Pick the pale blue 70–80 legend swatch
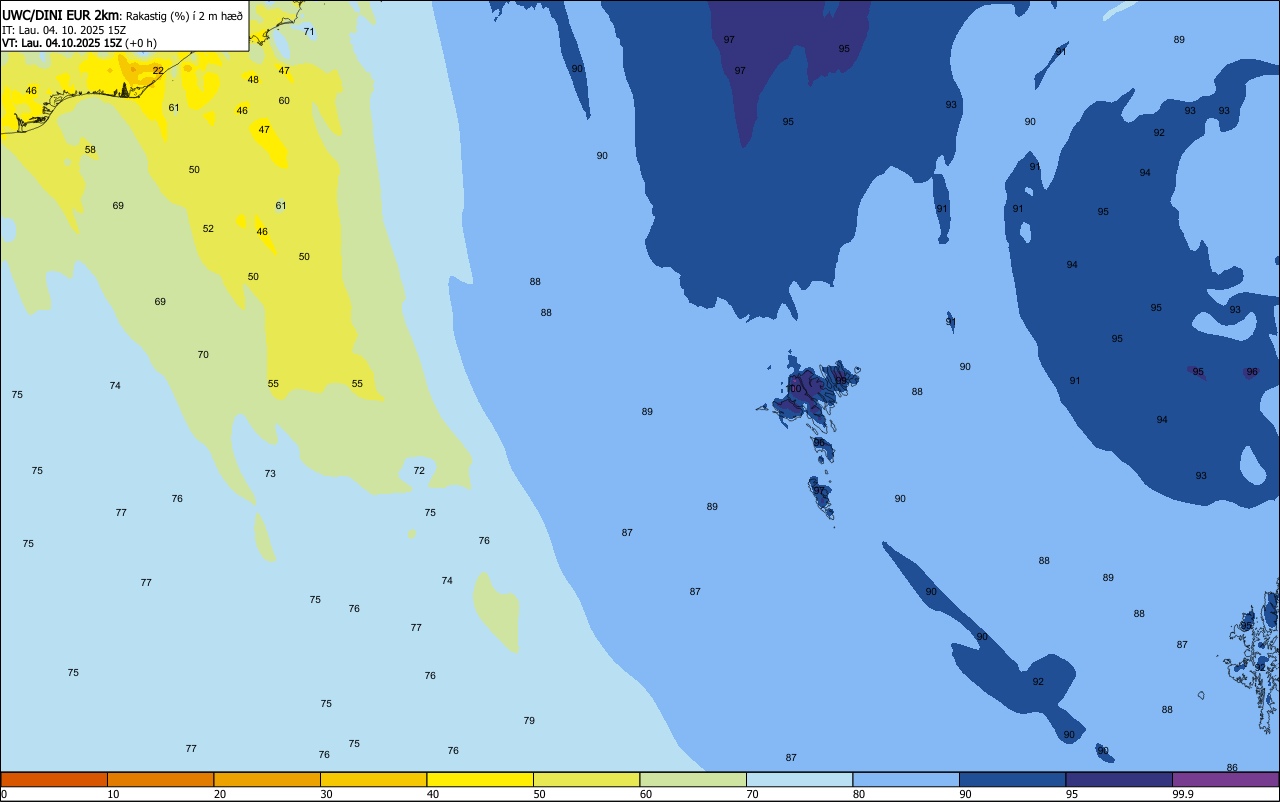1280x802 pixels. tap(799, 779)
